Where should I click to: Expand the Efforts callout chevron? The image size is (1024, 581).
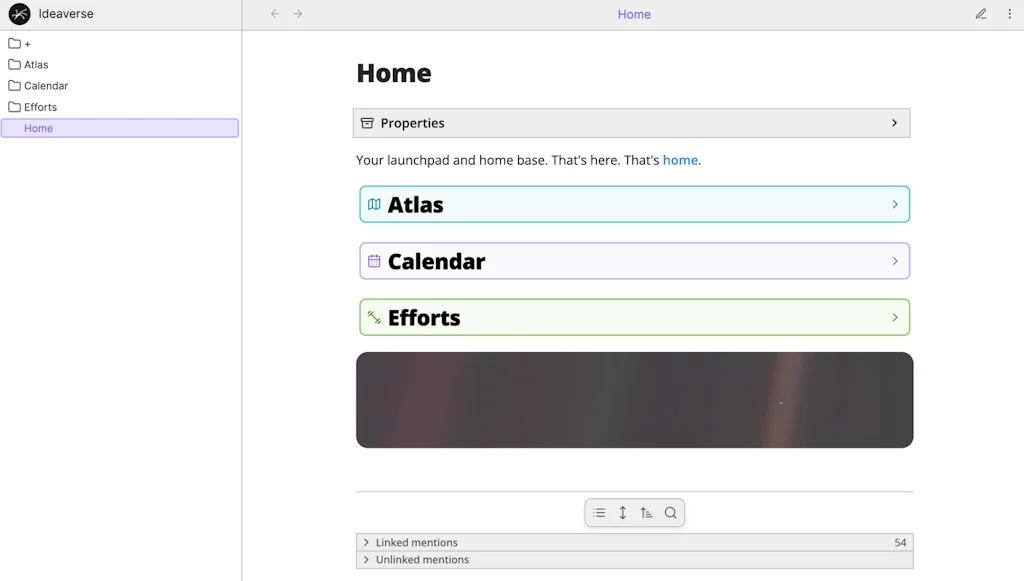[894, 318]
